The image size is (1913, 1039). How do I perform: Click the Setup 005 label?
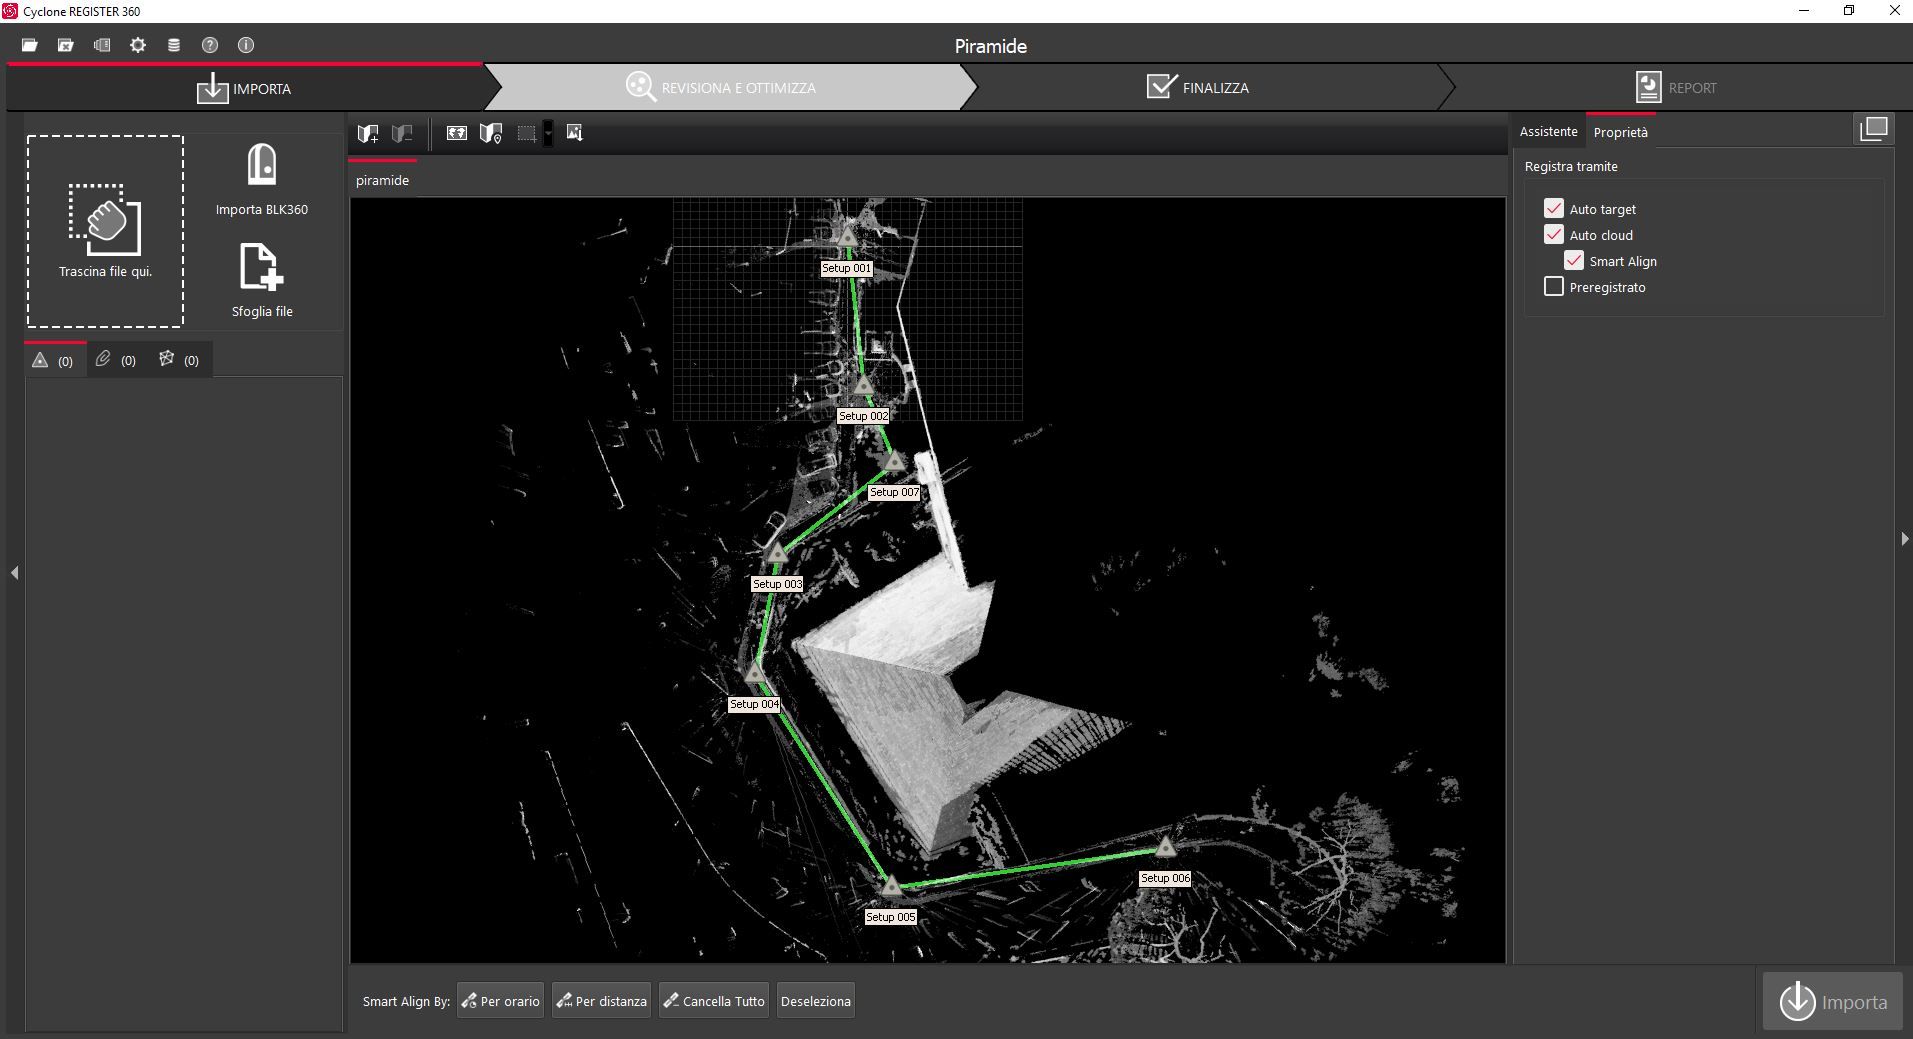click(x=890, y=917)
